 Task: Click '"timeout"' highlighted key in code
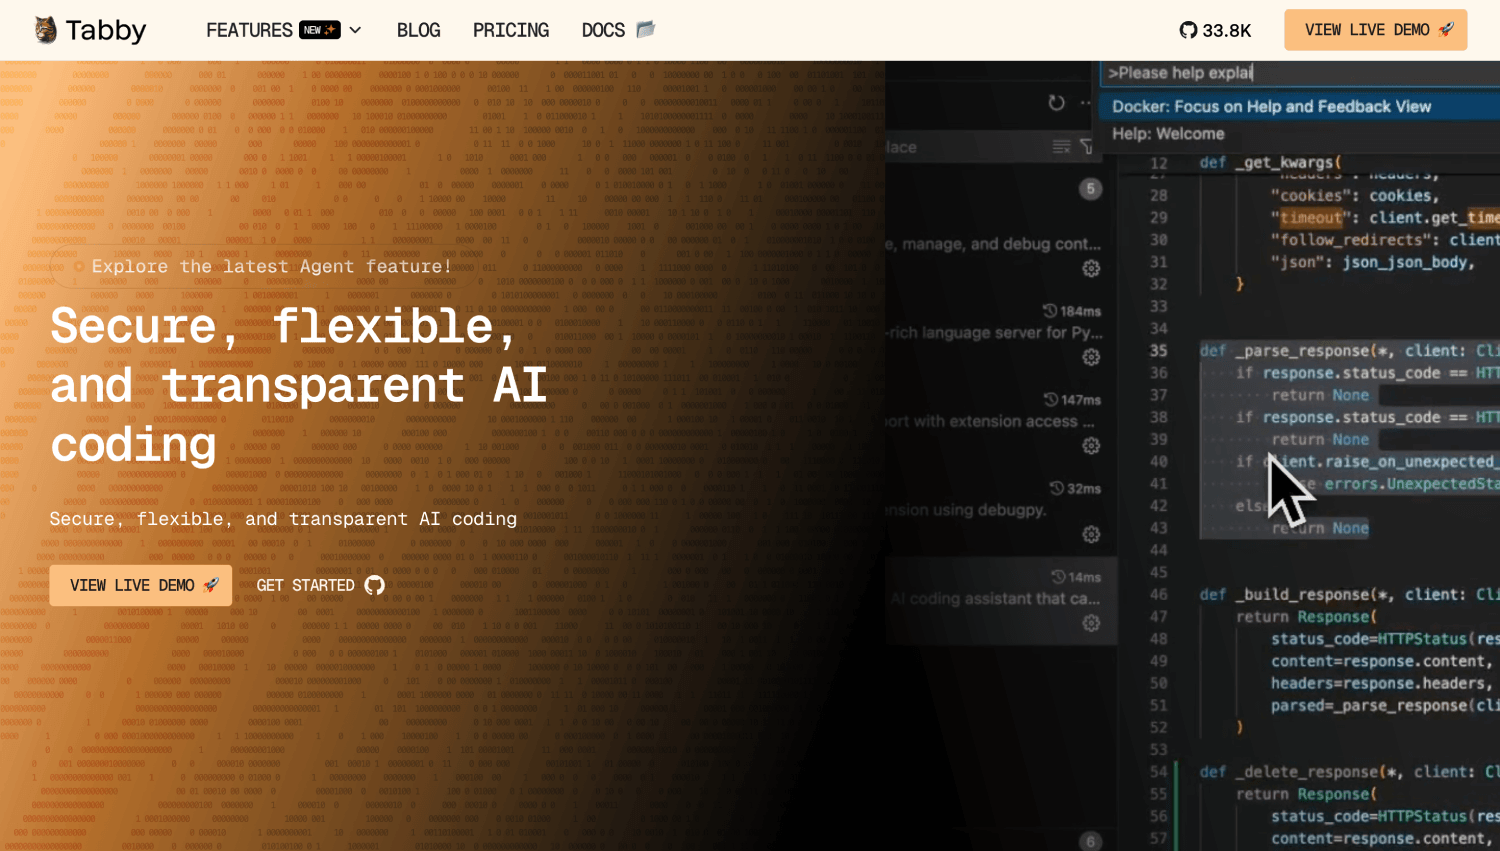(x=1311, y=217)
